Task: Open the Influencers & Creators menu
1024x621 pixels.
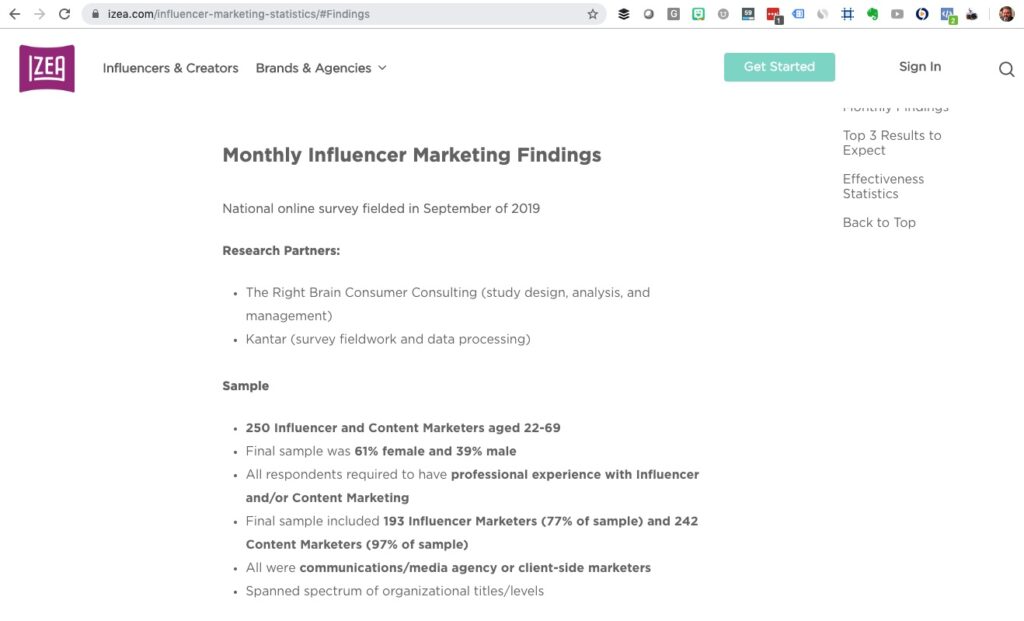Action: (x=170, y=67)
